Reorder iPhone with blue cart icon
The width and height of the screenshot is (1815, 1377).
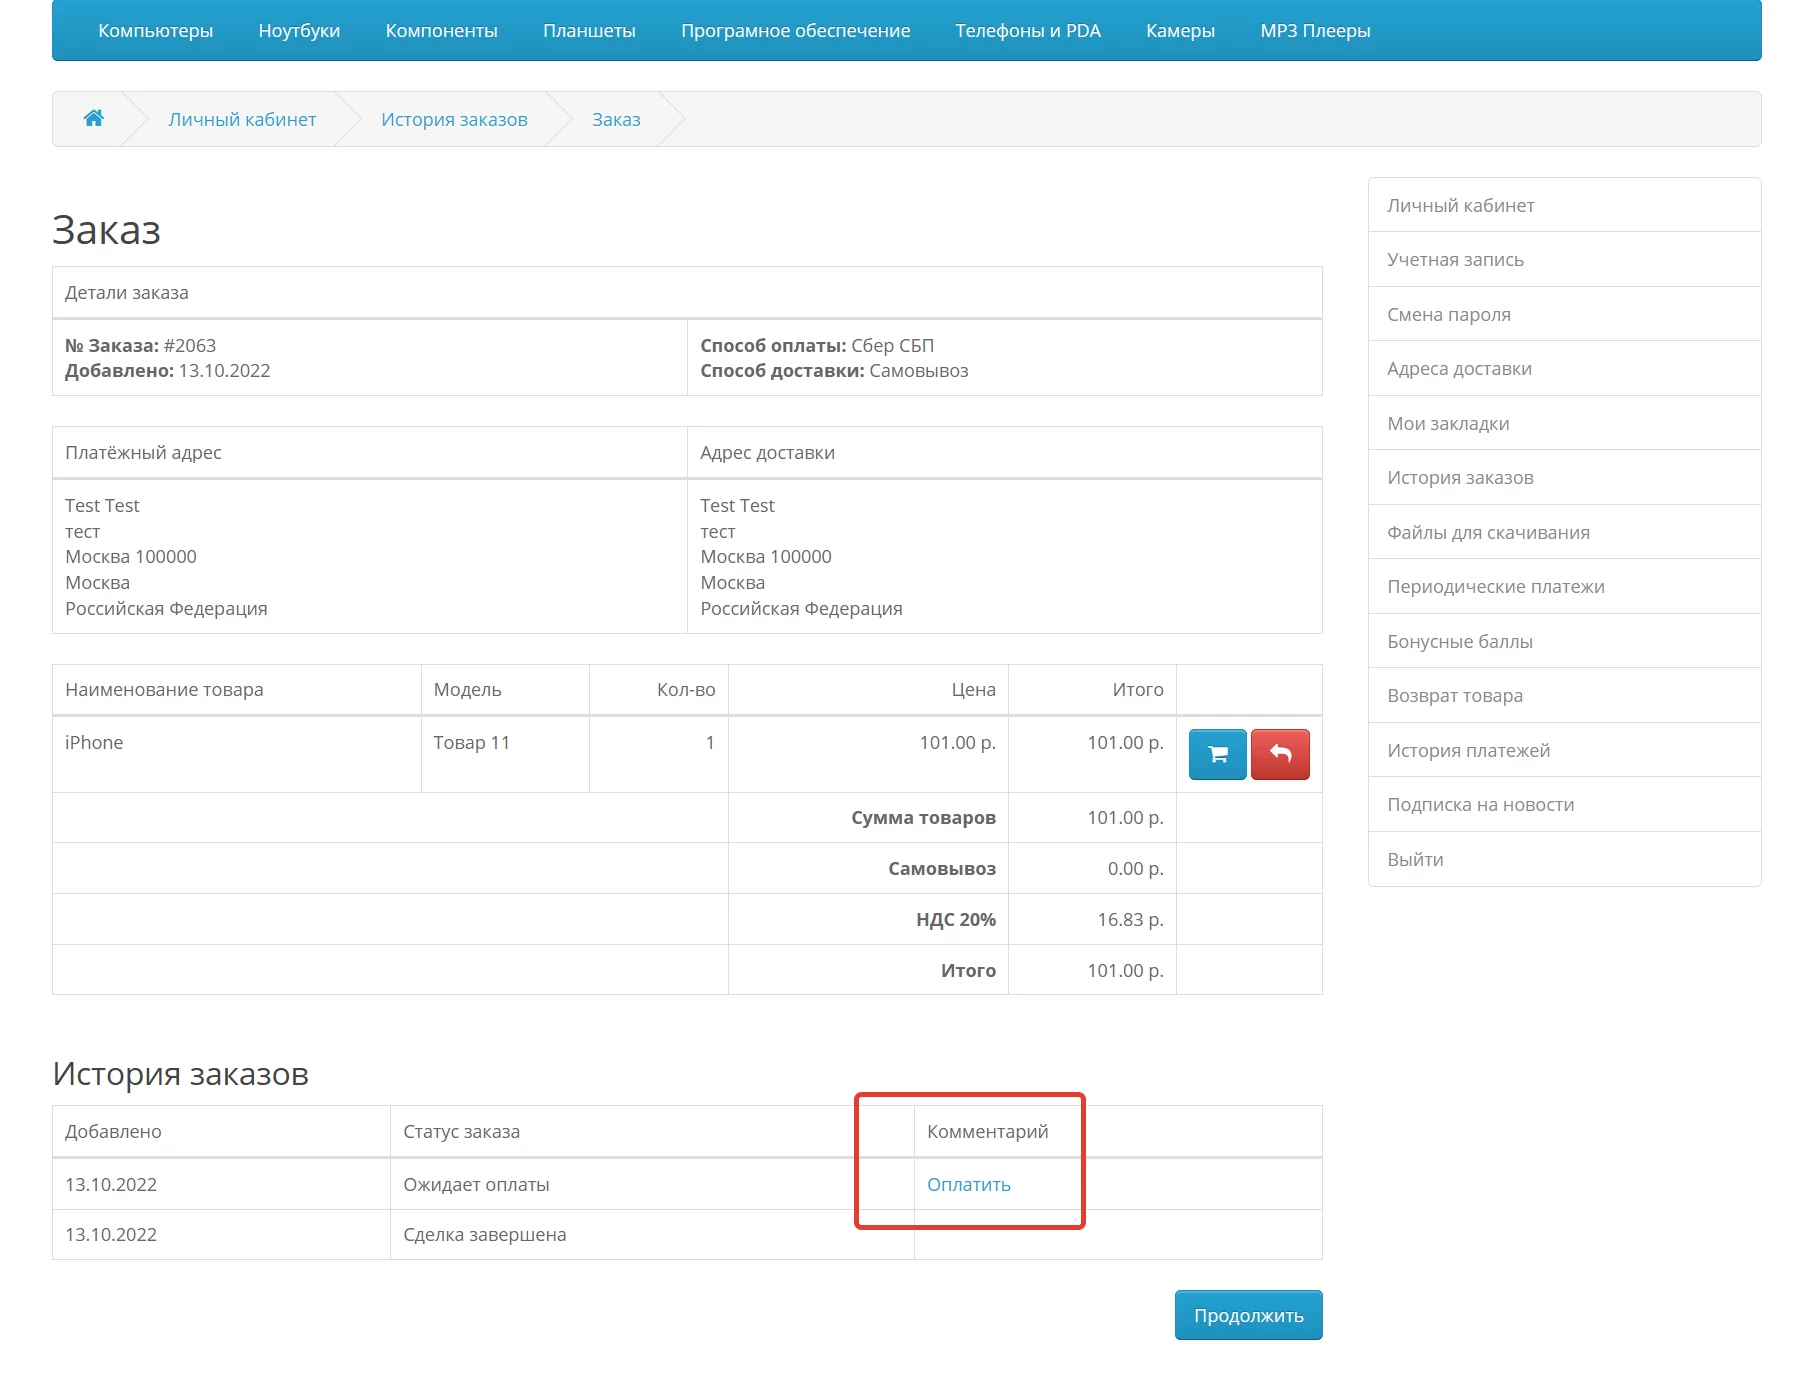[x=1217, y=754]
